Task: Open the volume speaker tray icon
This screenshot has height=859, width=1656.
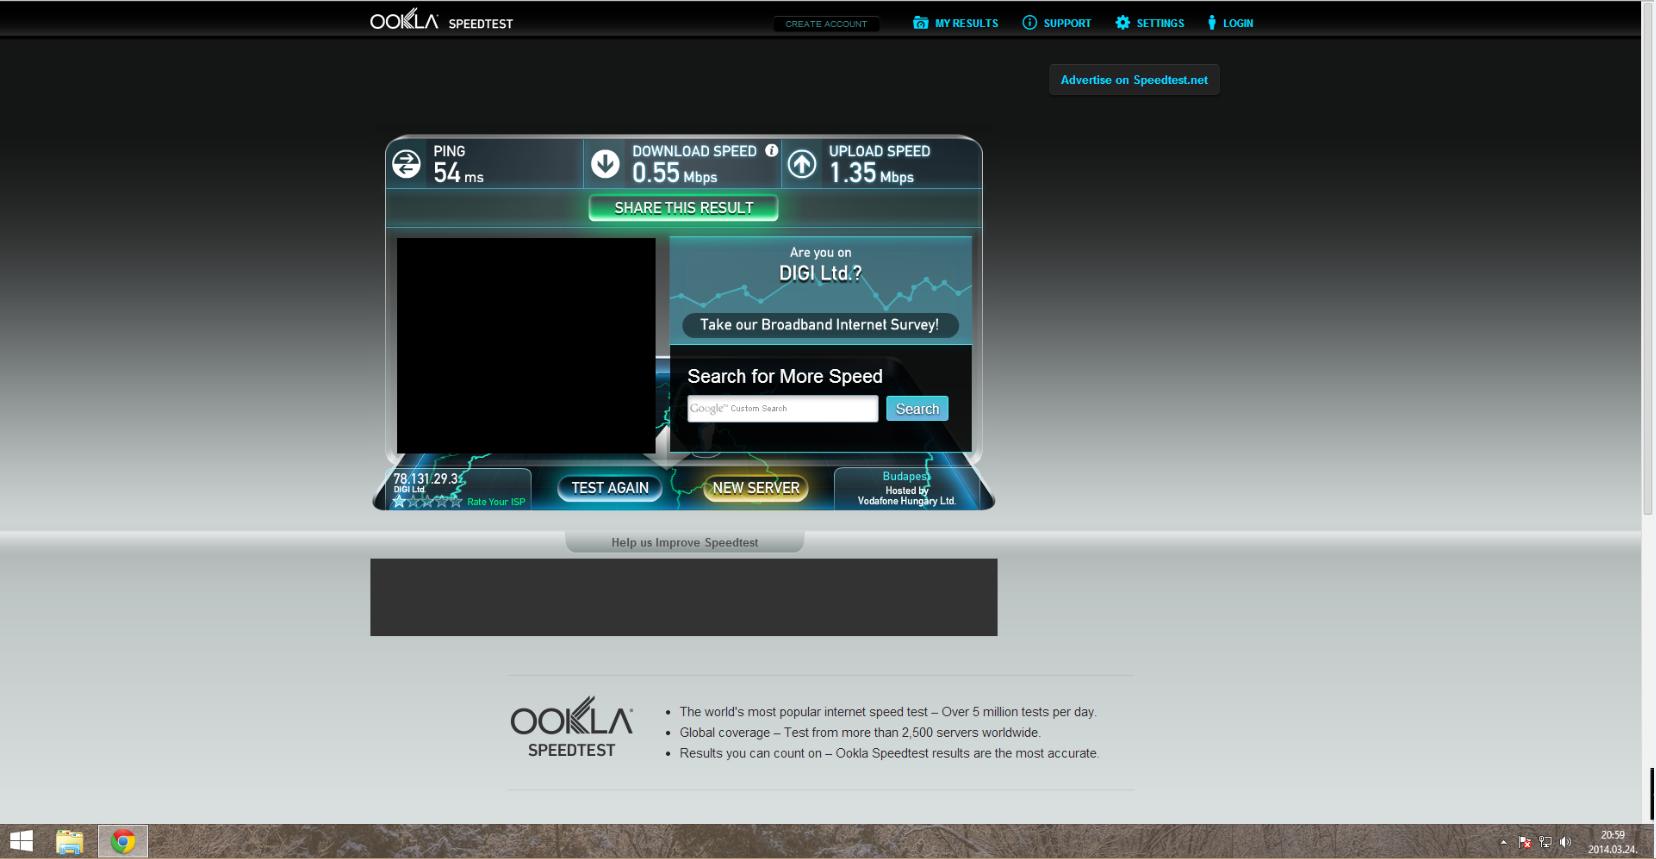Action: 1565,842
